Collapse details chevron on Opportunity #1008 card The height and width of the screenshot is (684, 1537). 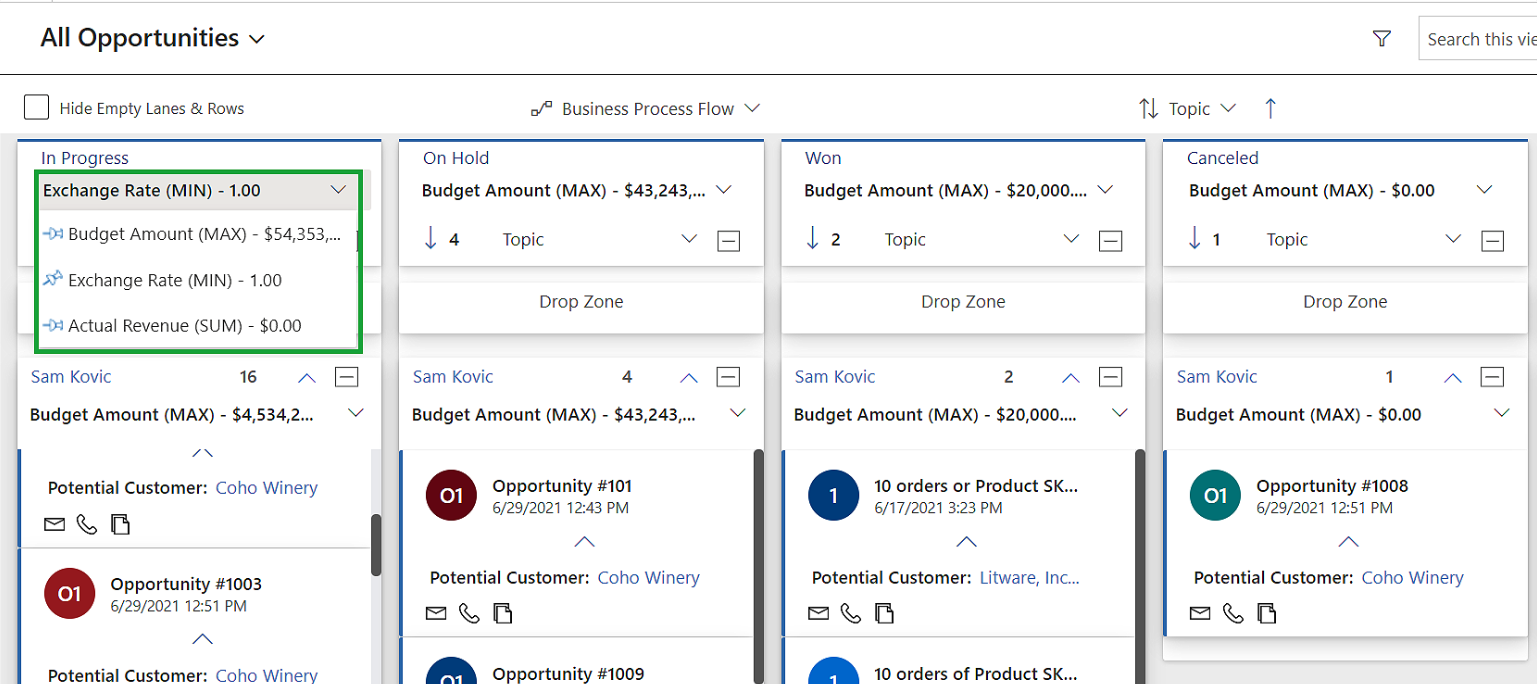[x=1349, y=542]
